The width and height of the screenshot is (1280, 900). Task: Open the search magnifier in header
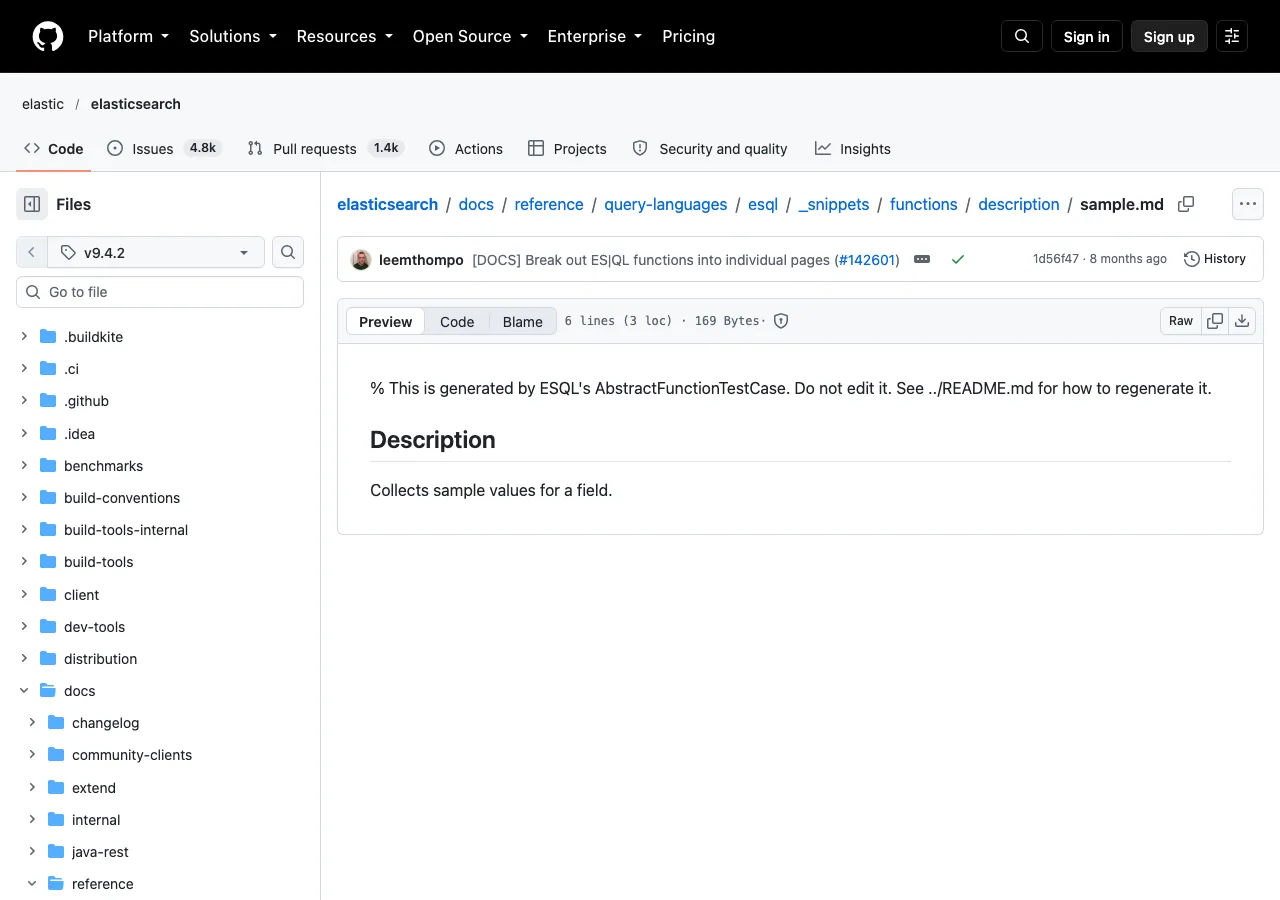[x=1022, y=36]
